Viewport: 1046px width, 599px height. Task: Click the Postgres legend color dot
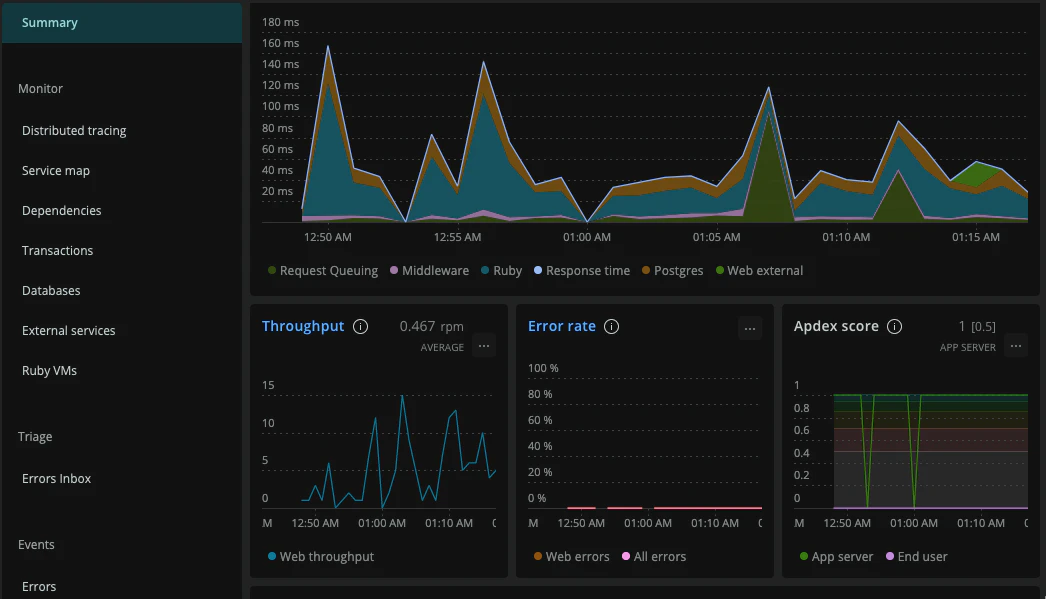(x=646, y=270)
